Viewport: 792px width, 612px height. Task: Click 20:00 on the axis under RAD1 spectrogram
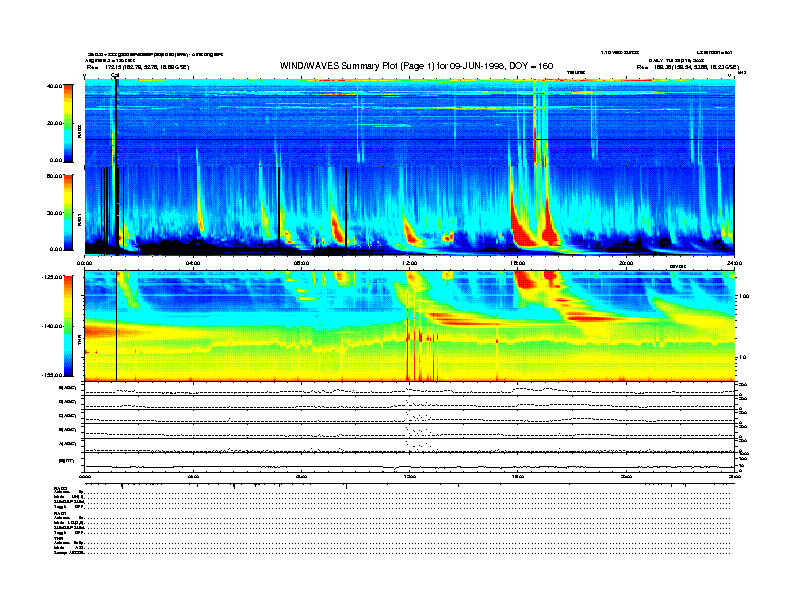pyautogui.click(x=626, y=263)
